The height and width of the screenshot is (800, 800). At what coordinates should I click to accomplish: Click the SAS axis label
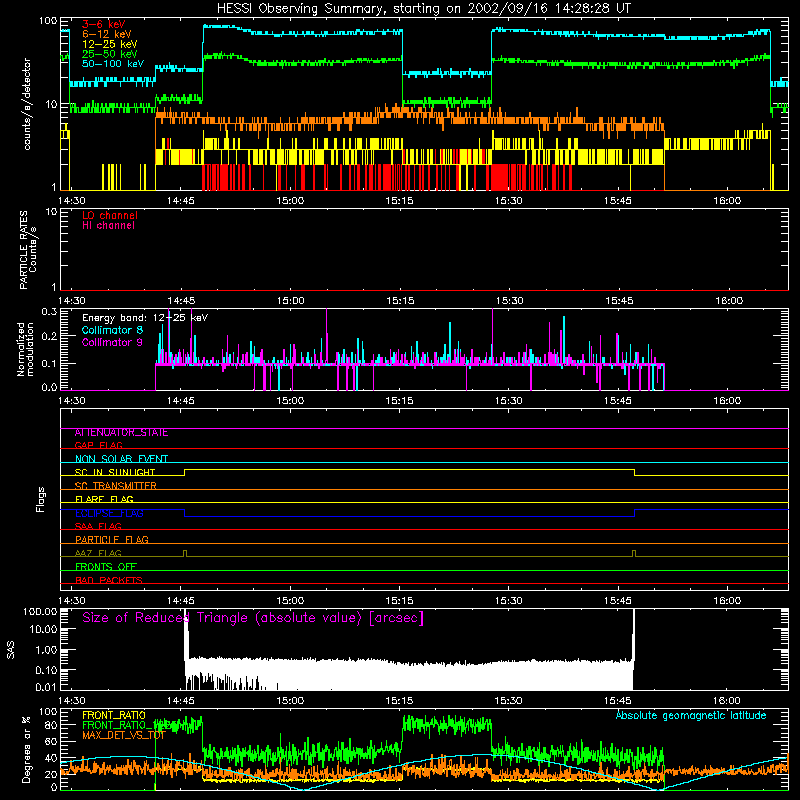[x=11, y=650]
